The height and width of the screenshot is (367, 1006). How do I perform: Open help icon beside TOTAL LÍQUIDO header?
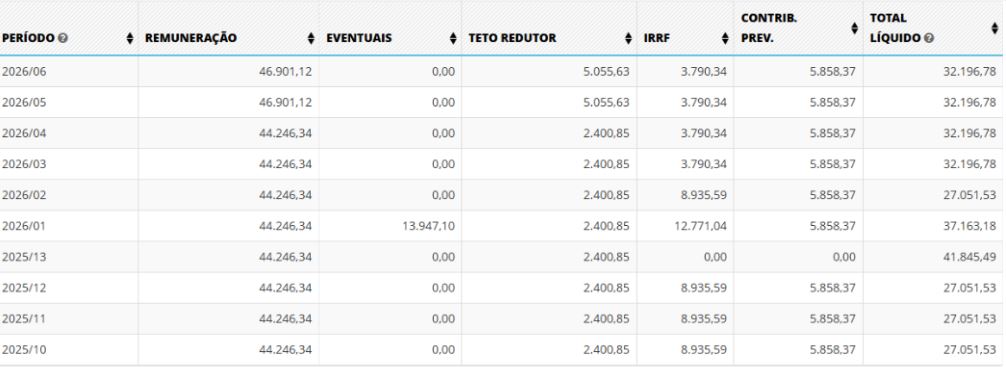coord(929,38)
